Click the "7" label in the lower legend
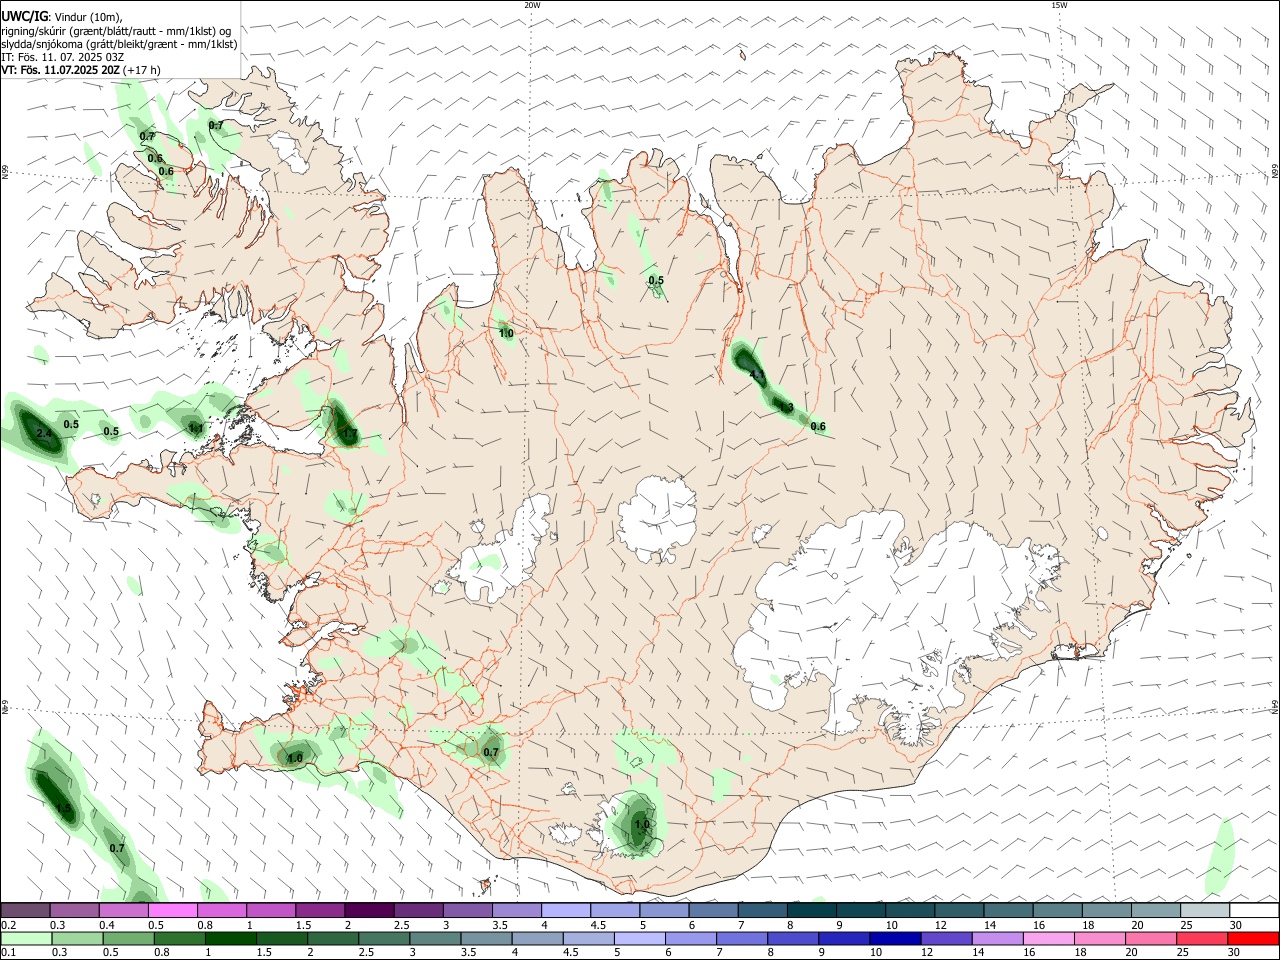This screenshot has height=960, width=1280. point(718,953)
